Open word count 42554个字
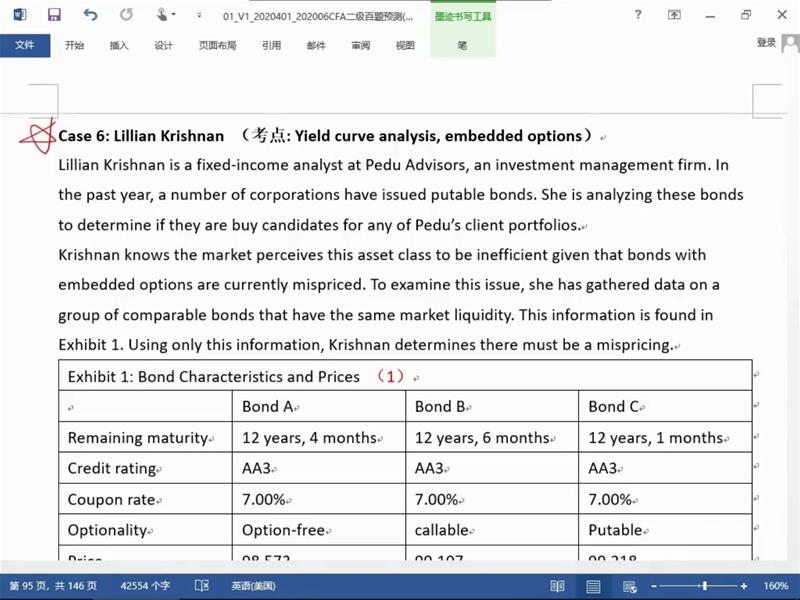Image resolution: width=800 pixels, height=600 pixels. pos(145,586)
